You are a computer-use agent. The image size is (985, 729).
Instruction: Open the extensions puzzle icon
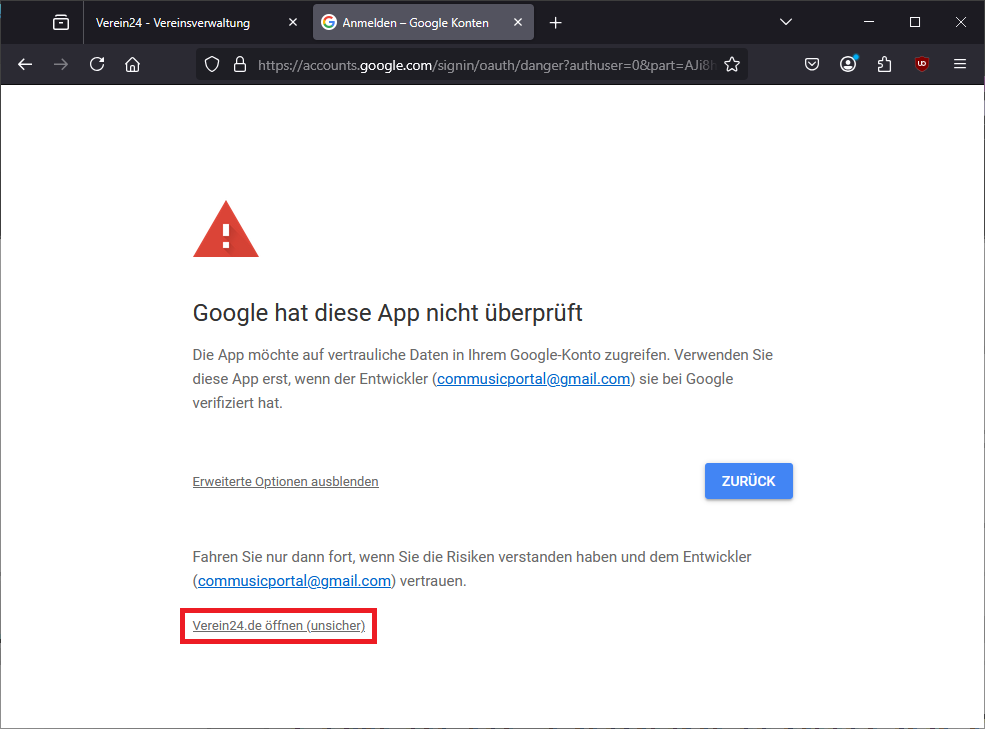point(884,64)
